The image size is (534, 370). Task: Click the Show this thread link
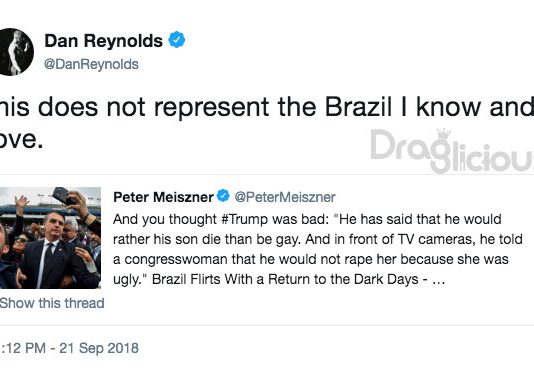pyautogui.click(x=52, y=303)
